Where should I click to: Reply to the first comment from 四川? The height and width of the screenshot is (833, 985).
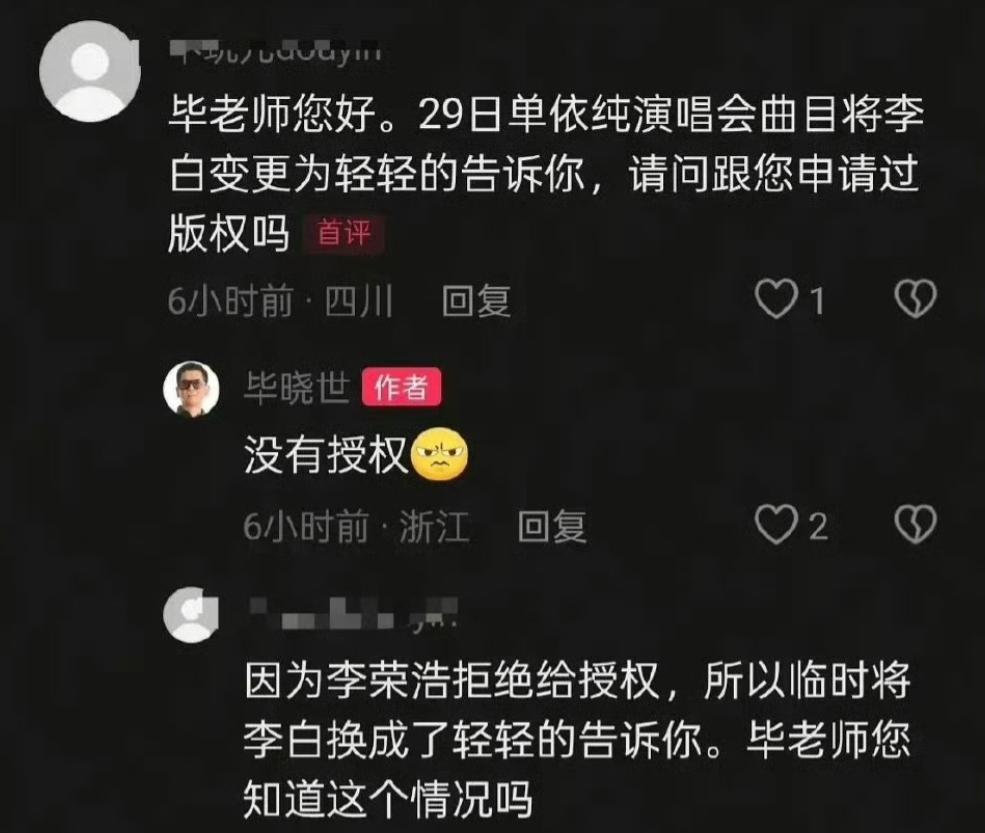tap(476, 300)
